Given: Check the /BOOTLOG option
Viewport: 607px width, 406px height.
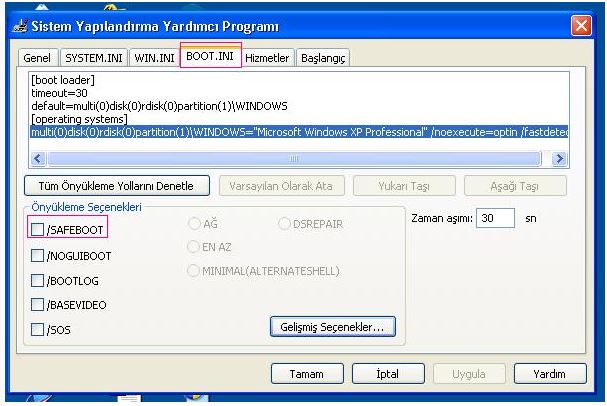Looking at the screenshot, I should pyautogui.click(x=37, y=280).
